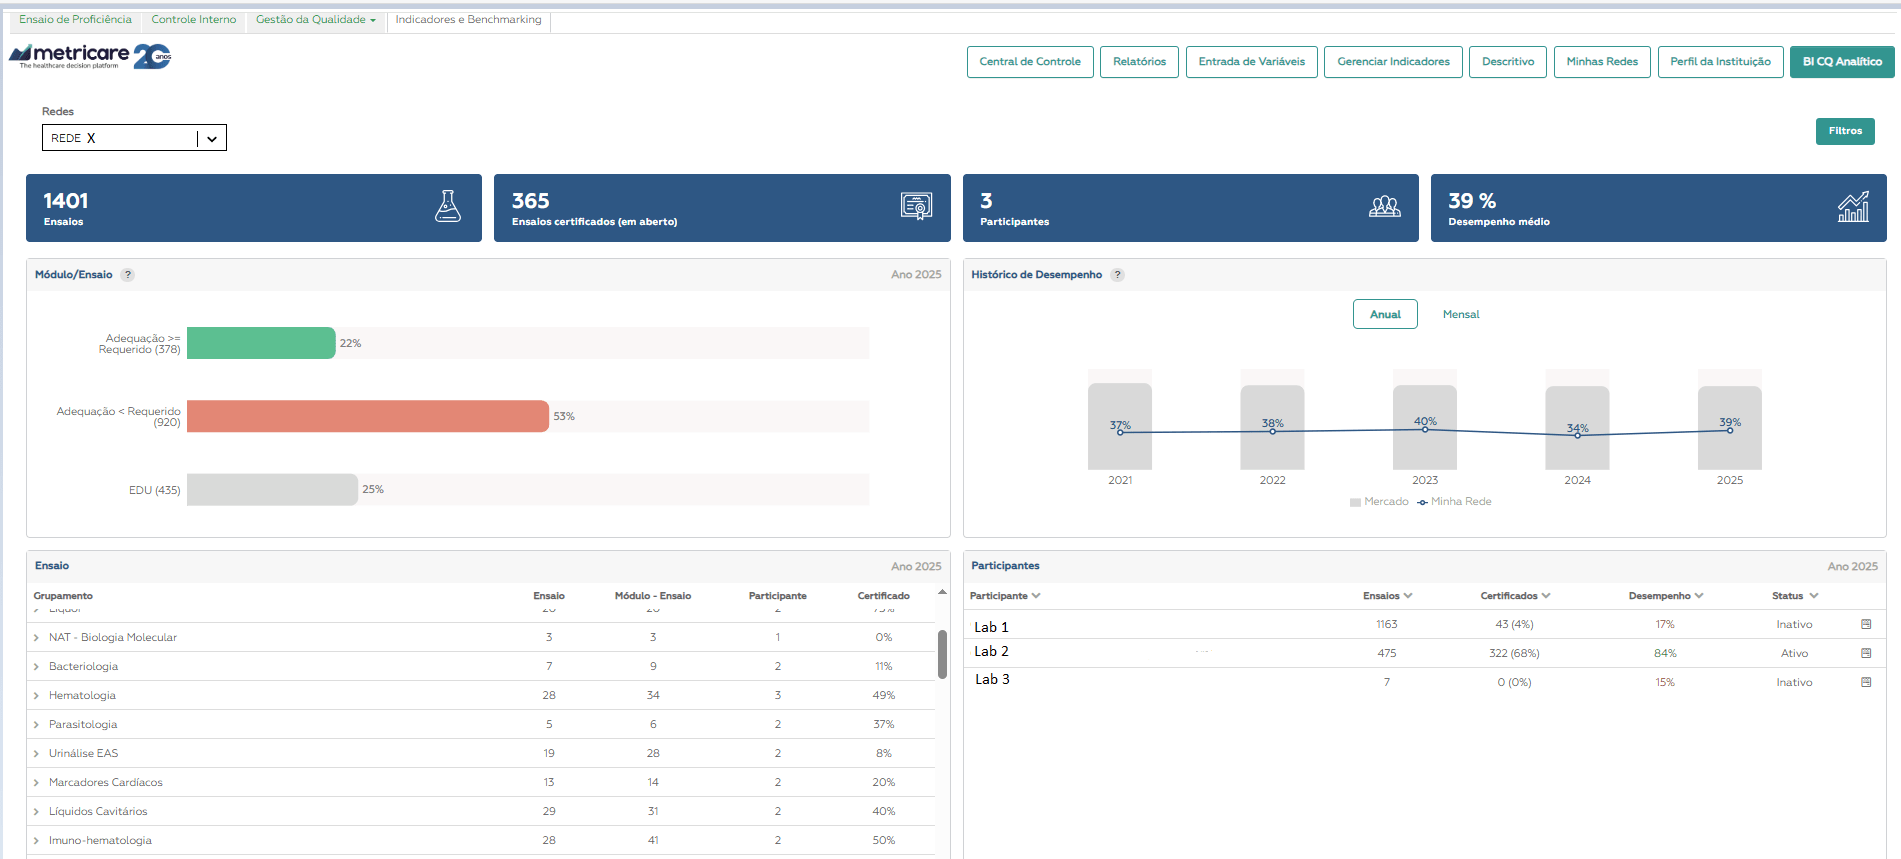Open the details icon for Lab 1
The image size is (1901, 859).
pyautogui.click(x=1866, y=624)
